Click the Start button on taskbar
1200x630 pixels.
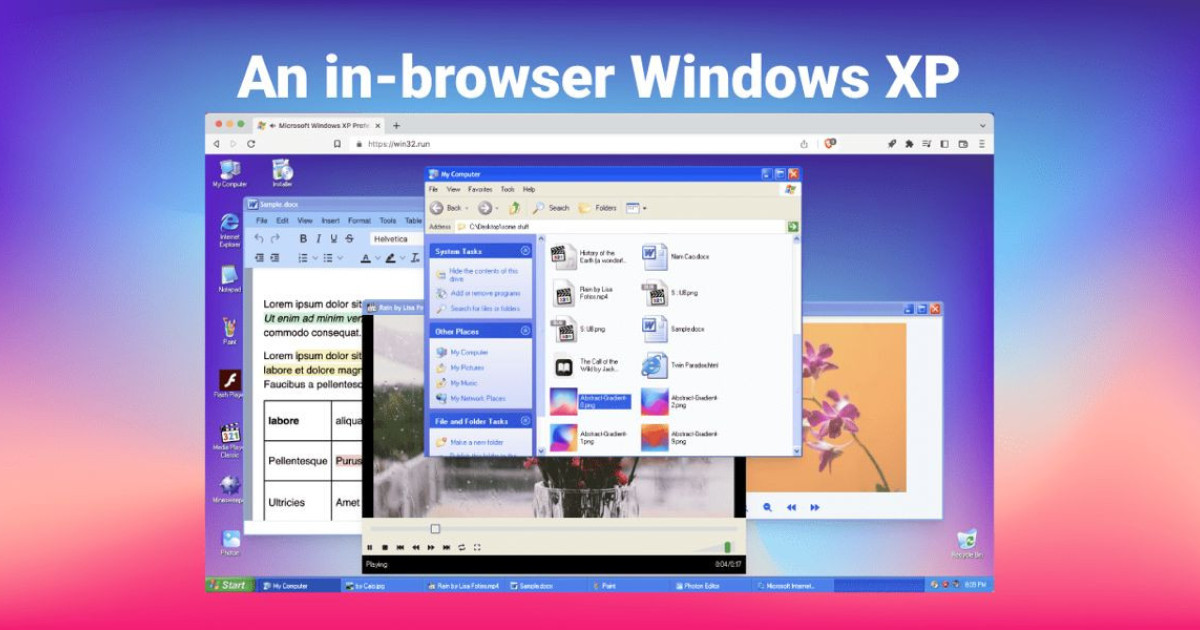[230, 585]
